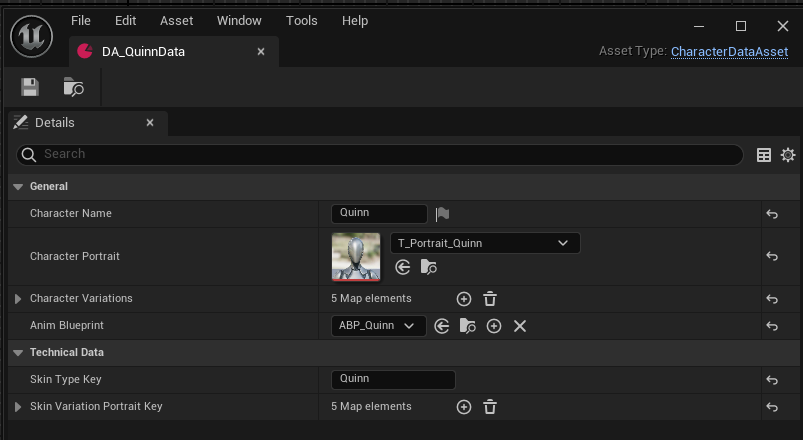Browse to the Character Portrait texture asset
The height and width of the screenshot is (440, 803).
click(x=428, y=267)
